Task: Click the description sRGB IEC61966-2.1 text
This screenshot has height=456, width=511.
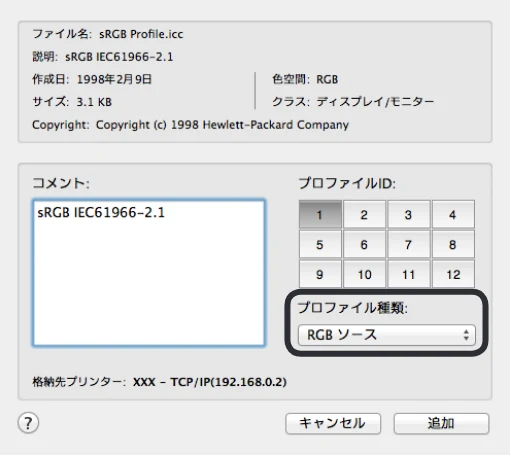Action: (x=119, y=57)
